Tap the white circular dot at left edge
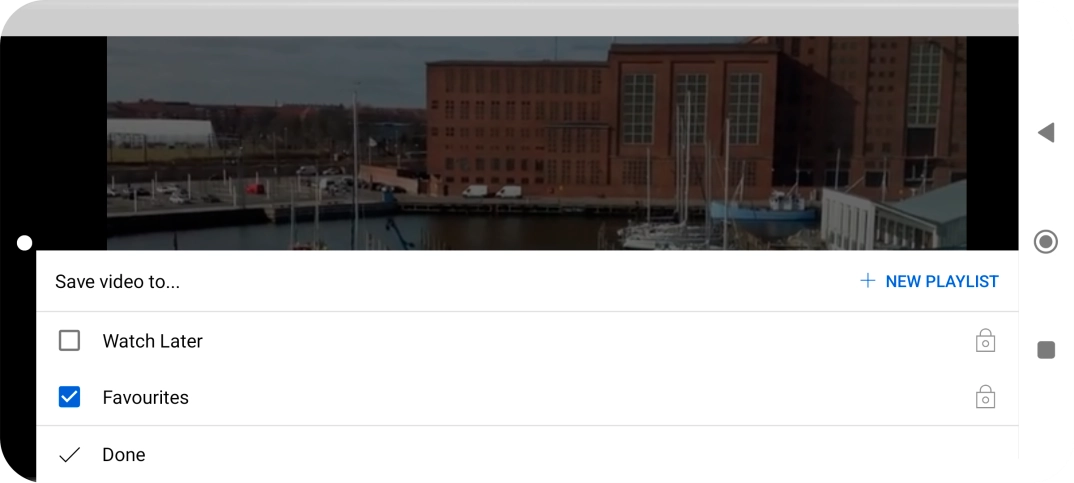Screen dimensions: 1074x483 pos(24,243)
